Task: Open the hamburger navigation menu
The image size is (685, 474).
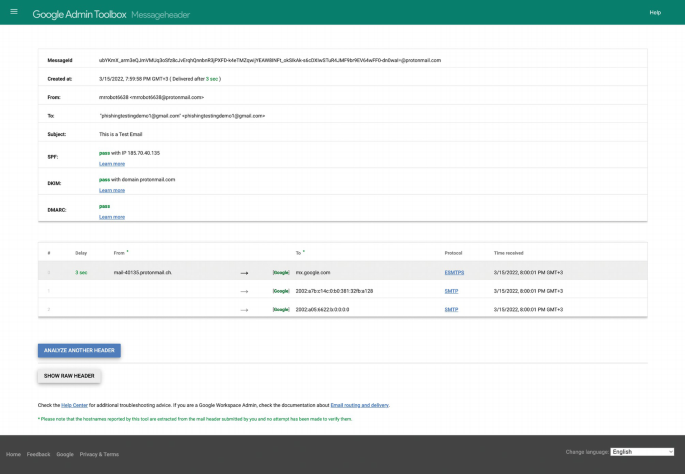Action: (14, 13)
